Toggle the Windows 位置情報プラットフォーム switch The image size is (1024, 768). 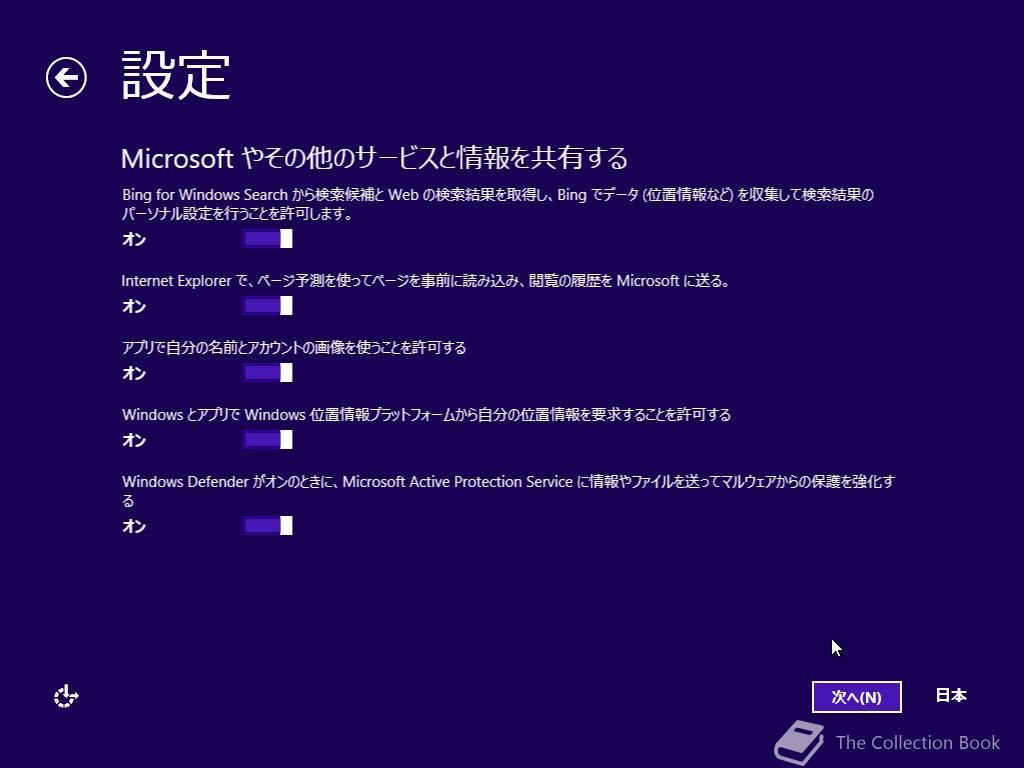click(267, 440)
